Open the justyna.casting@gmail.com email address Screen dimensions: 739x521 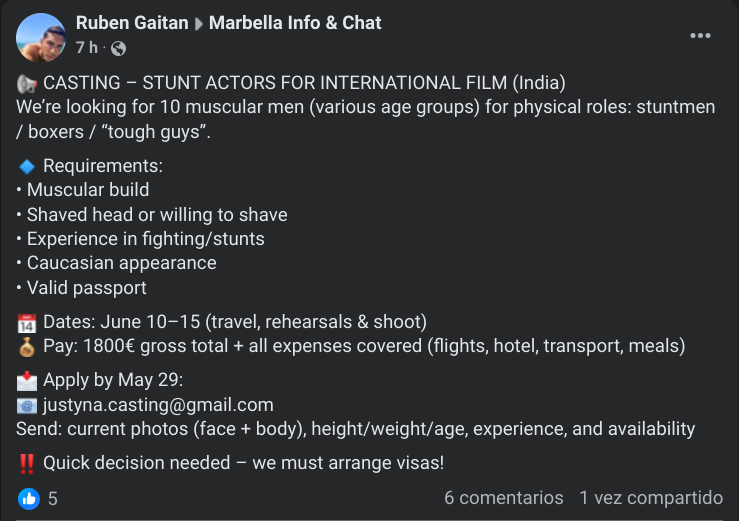[158, 405]
